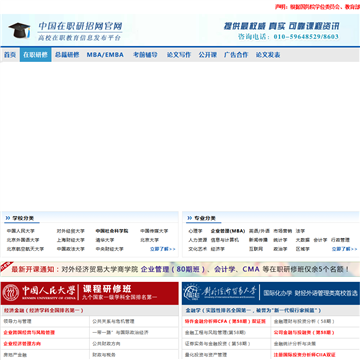The width and height of the screenshot is (360, 360).
Task: Open 人力资源 major link
Action: pos(198,240)
